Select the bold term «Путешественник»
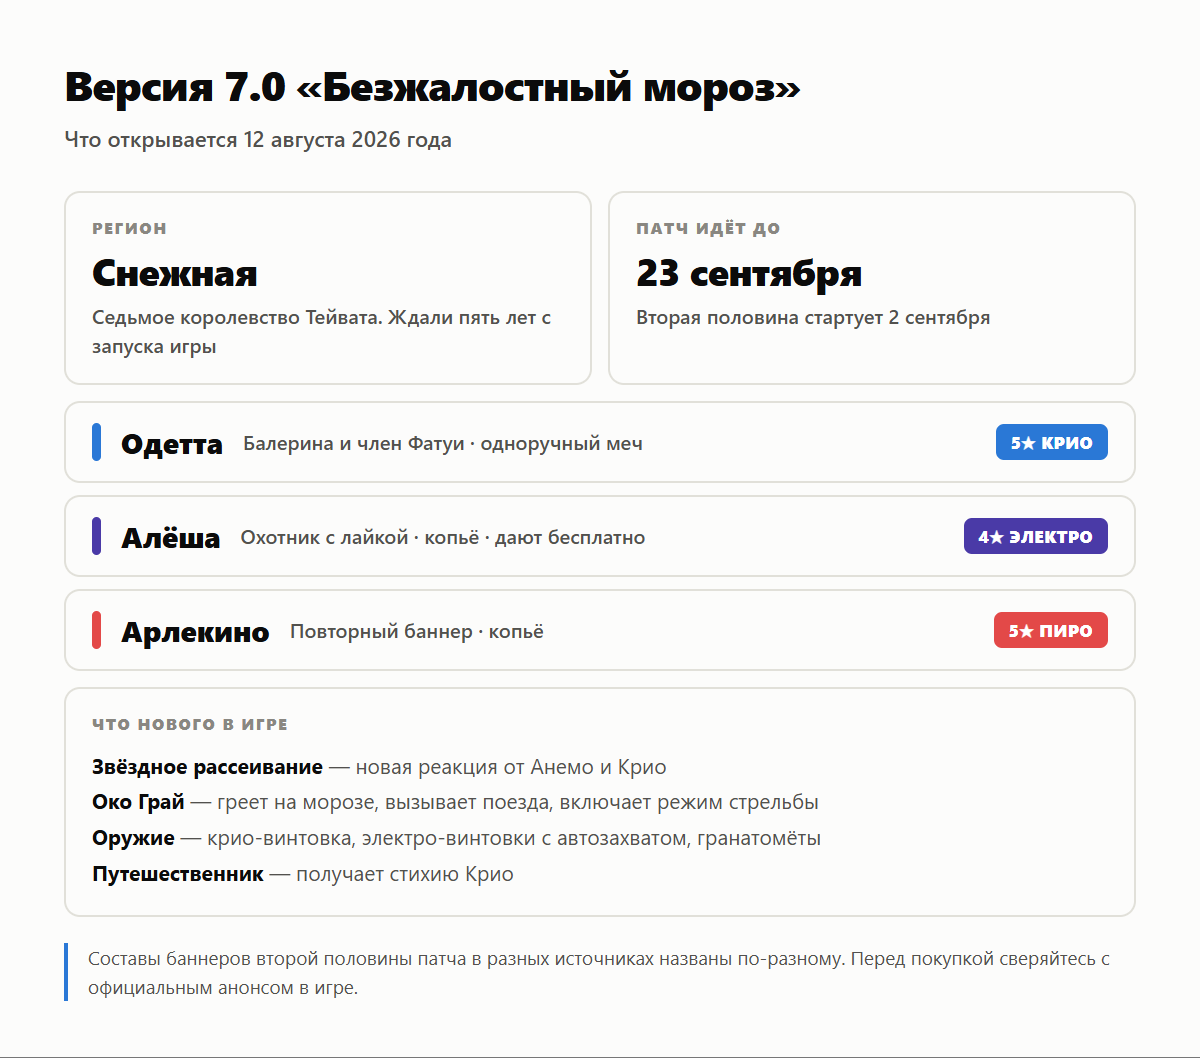 click(178, 874)
